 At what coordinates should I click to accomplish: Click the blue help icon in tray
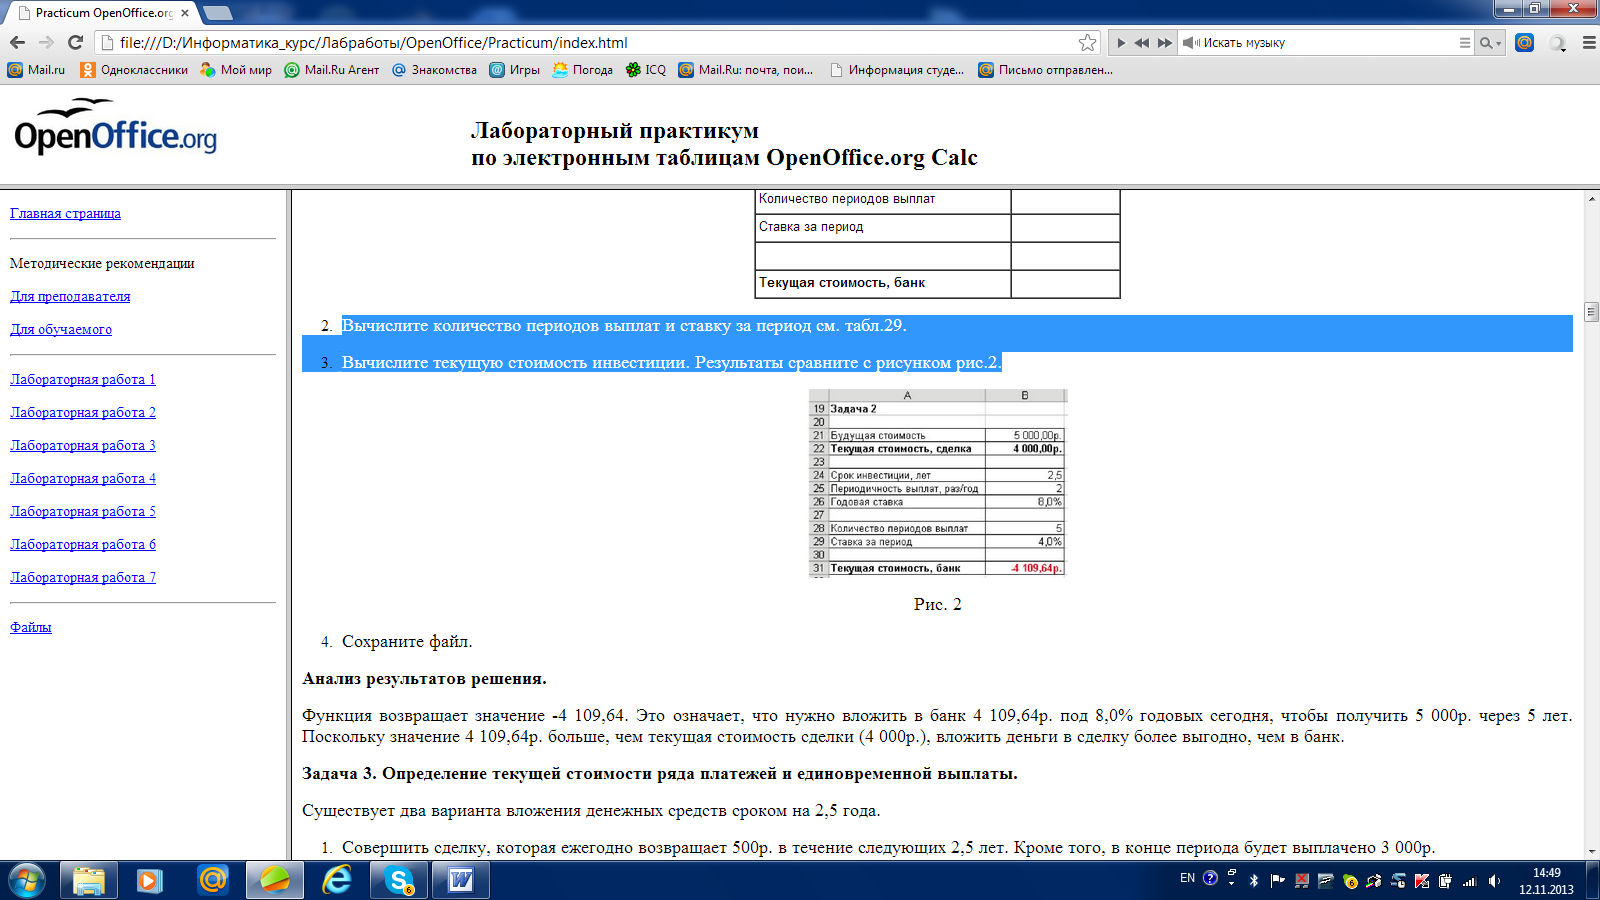(x=1210, y=878)
